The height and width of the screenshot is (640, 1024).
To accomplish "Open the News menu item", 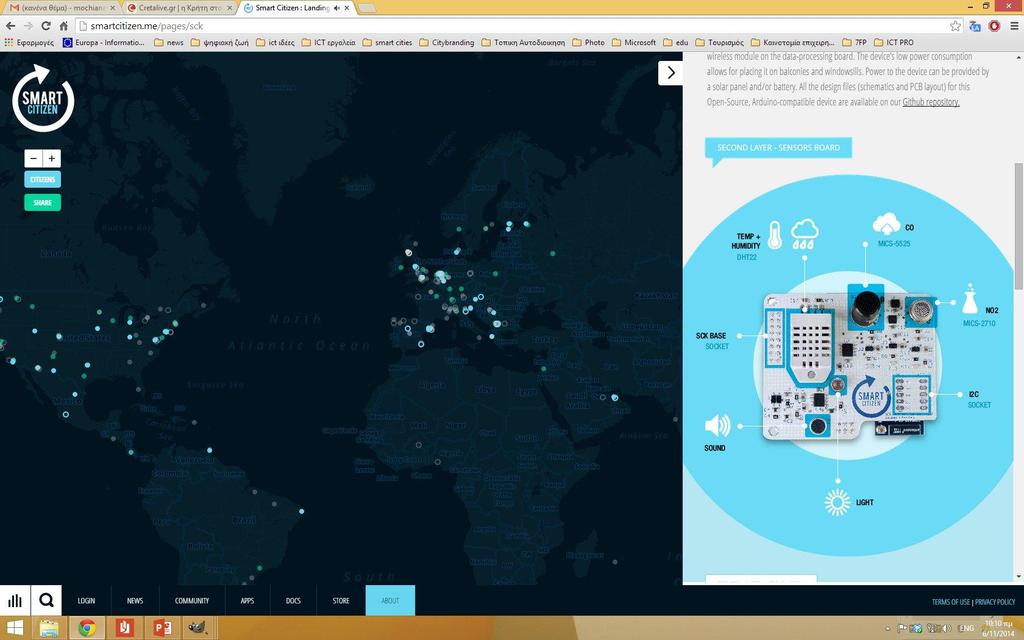I will click(135, 600).
